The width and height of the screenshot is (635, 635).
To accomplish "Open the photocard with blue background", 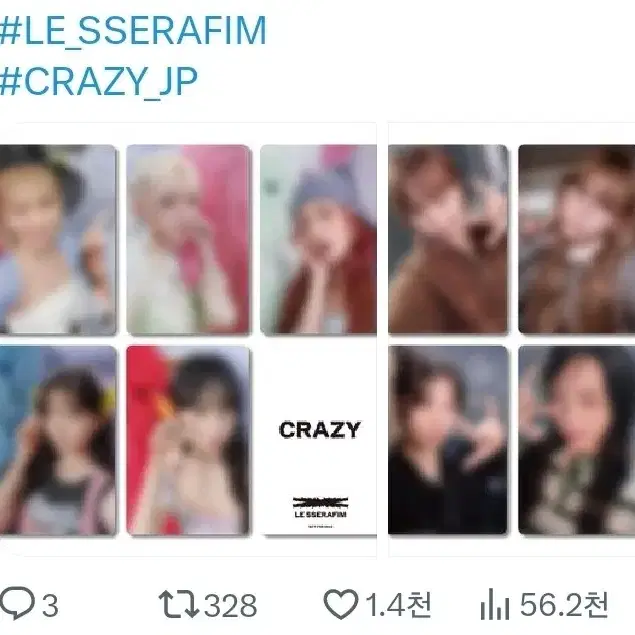I will (58, 440).
